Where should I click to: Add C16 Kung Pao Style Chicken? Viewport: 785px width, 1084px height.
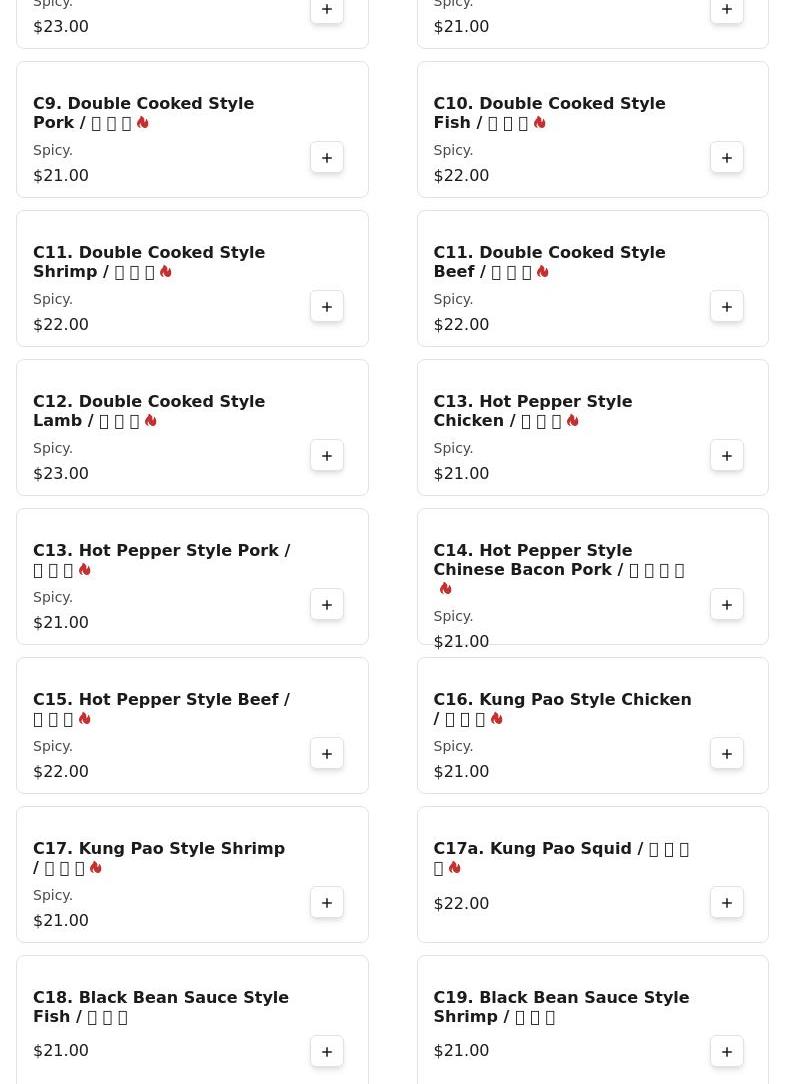(727, 754)
